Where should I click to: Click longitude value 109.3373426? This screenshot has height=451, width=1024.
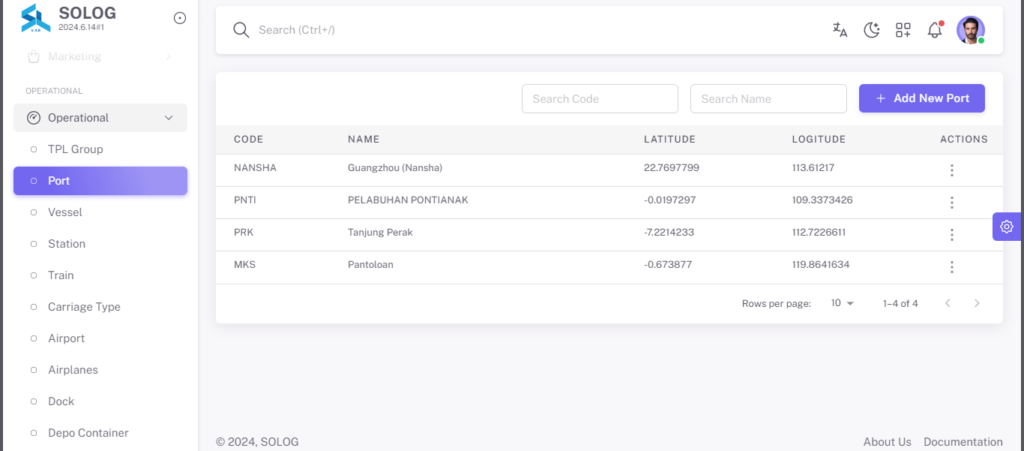[822, 200]
